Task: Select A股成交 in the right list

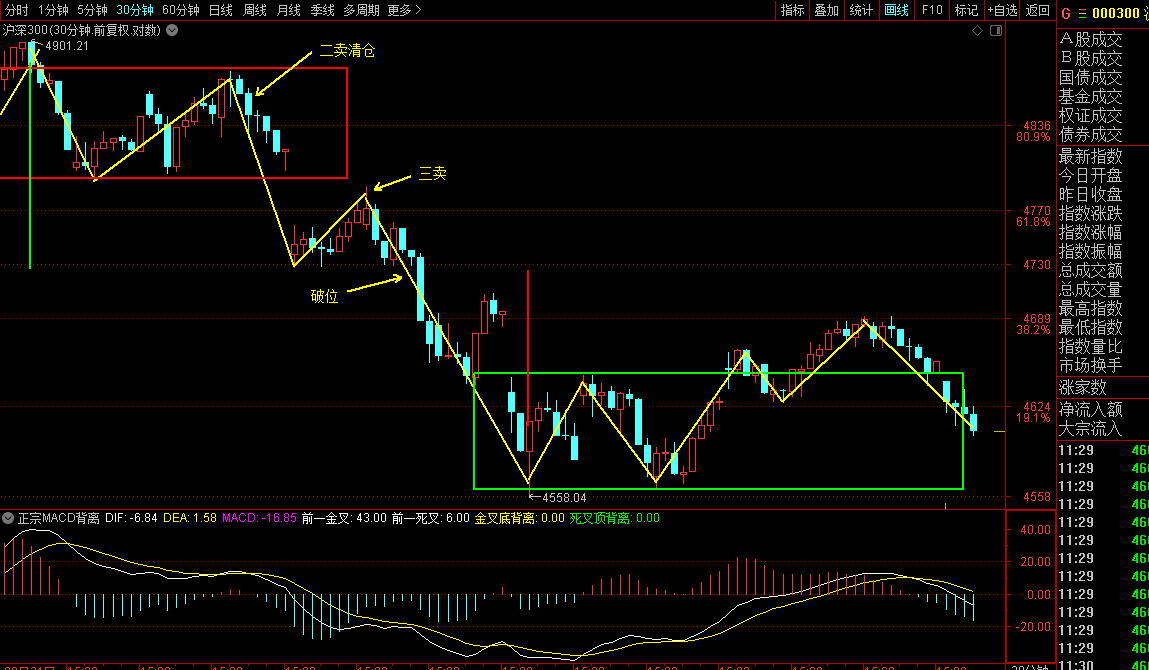Action: [x=1091, y=40]
